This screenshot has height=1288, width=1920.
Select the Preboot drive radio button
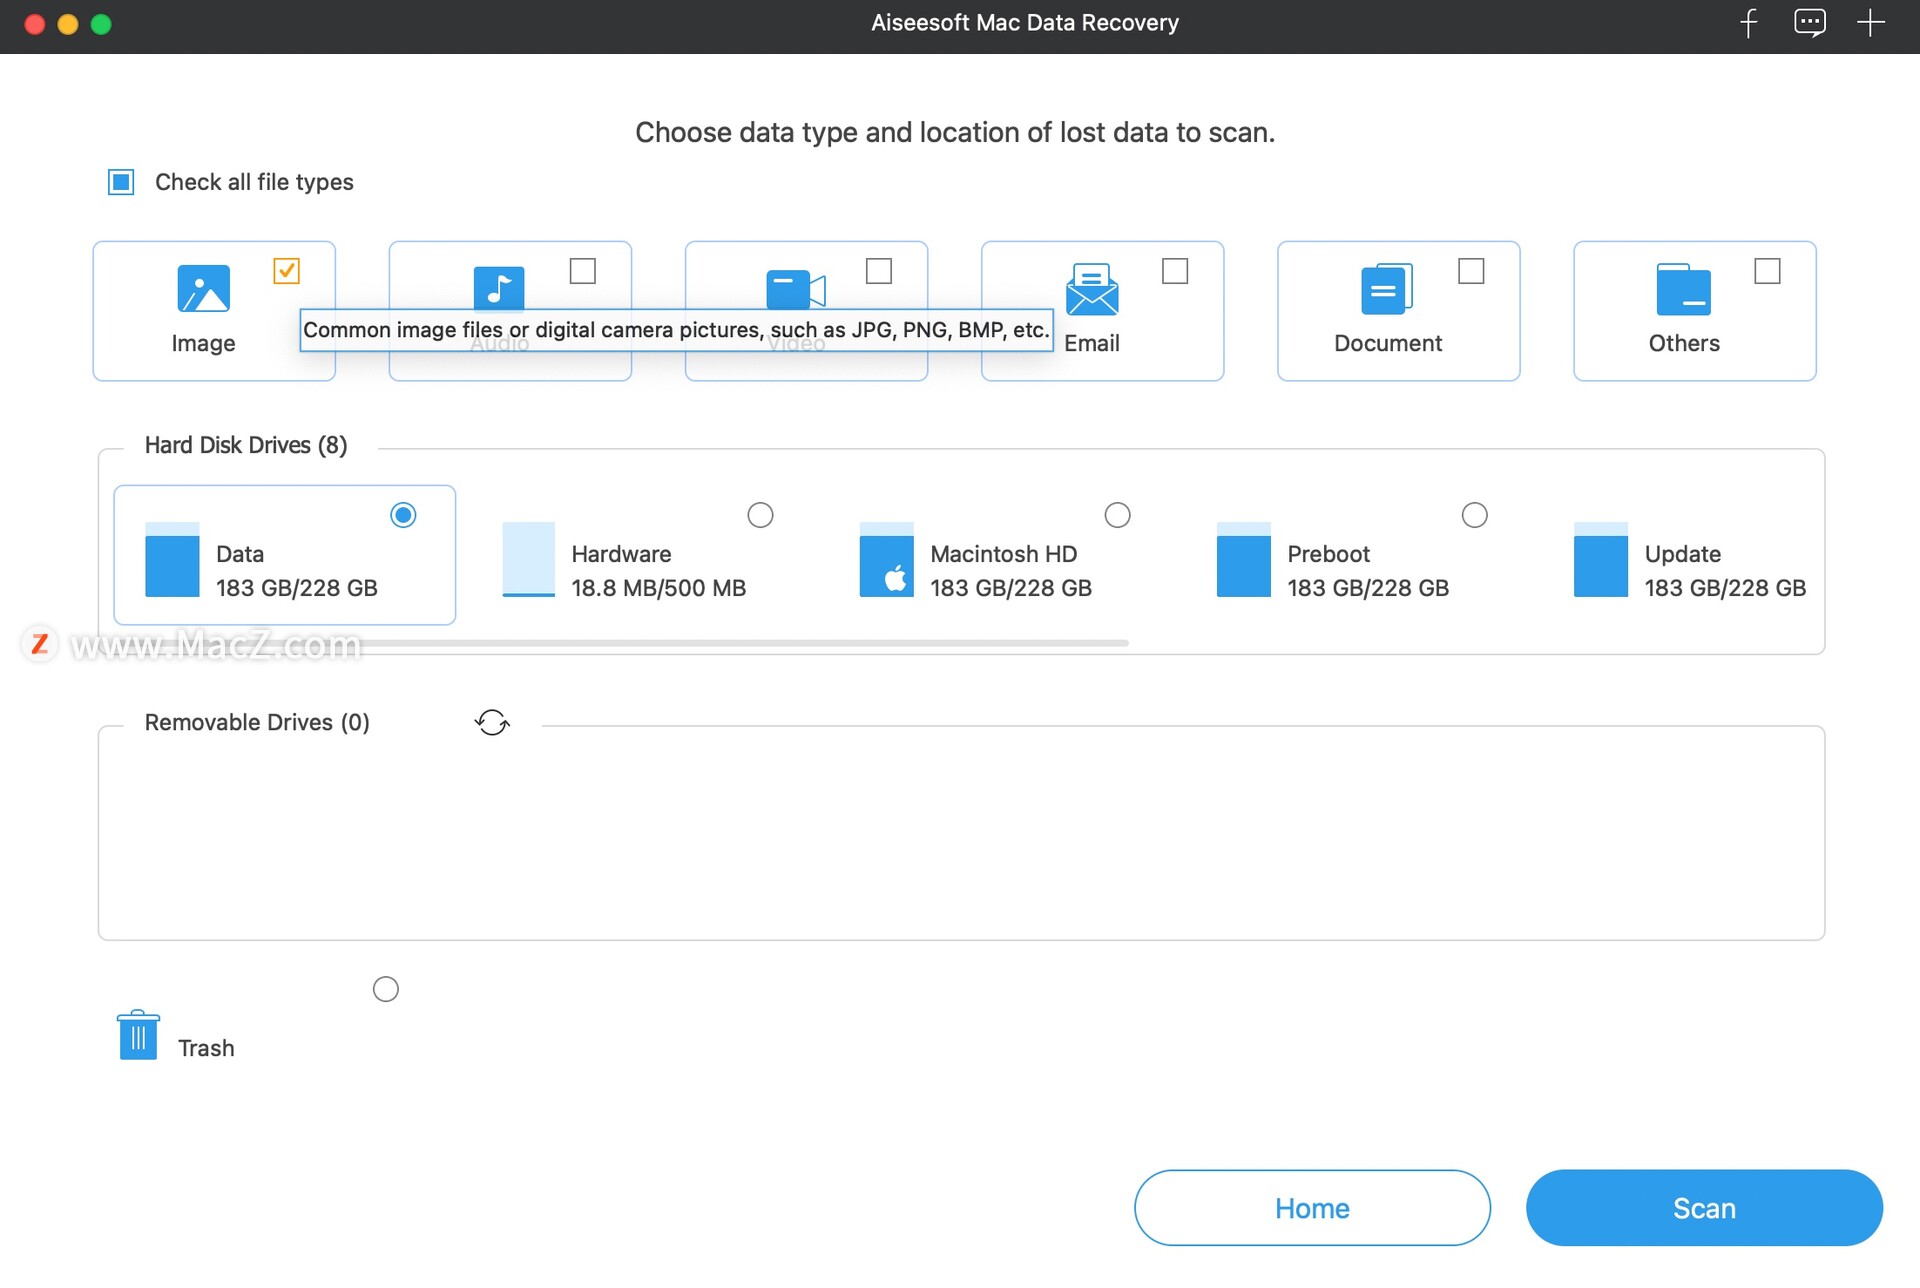click(x=1474, y=515)
